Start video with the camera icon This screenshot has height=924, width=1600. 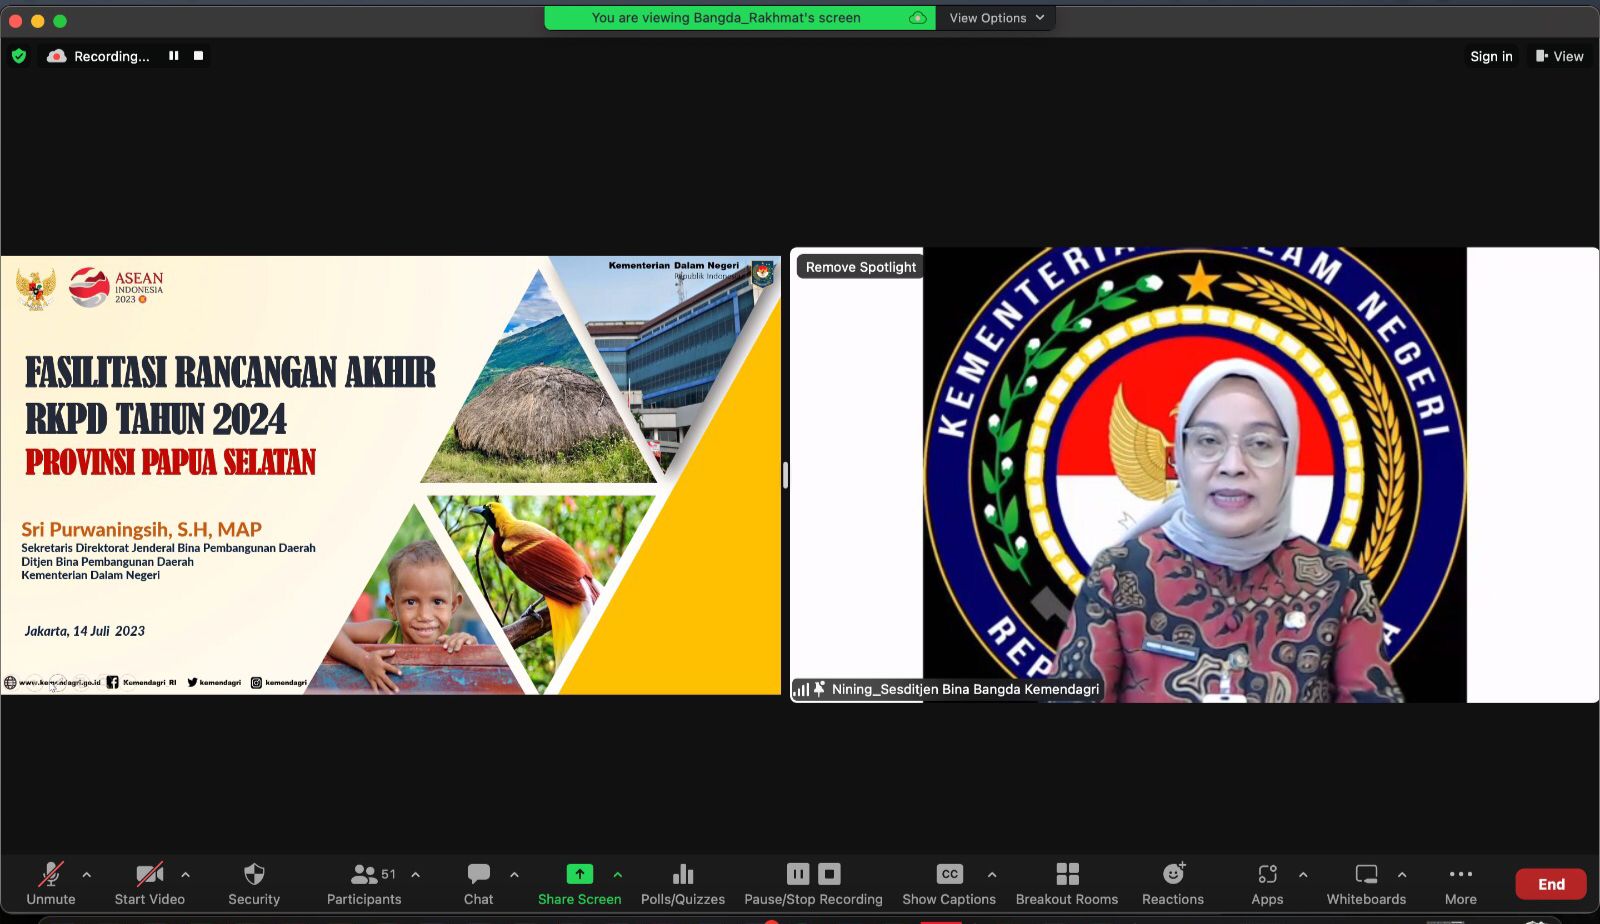150,875
